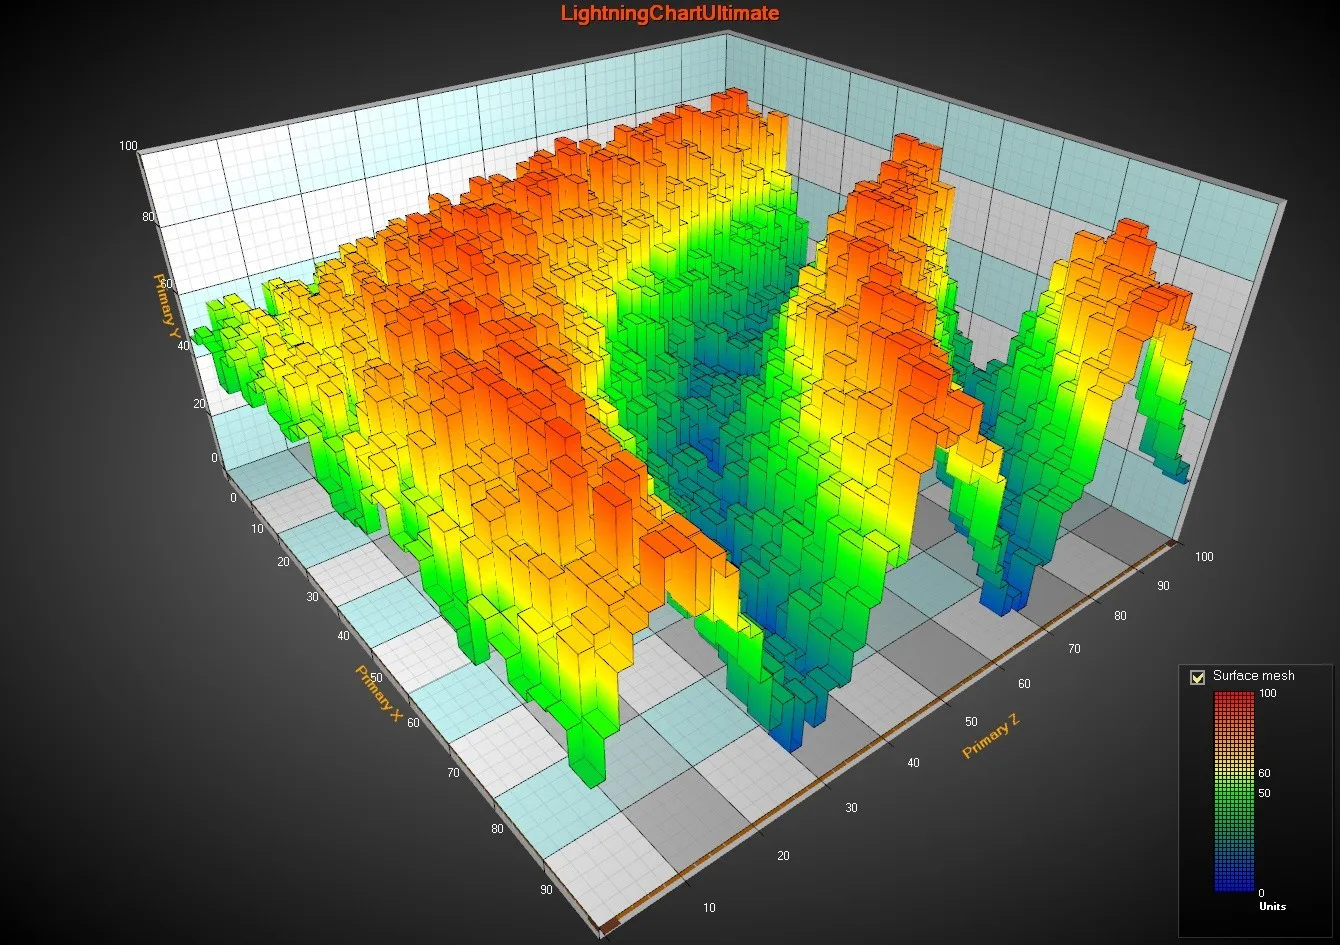Click the 40 tick on Primary Z axis
This screenshot has width=1340, height=945.
tap(912, 763)
